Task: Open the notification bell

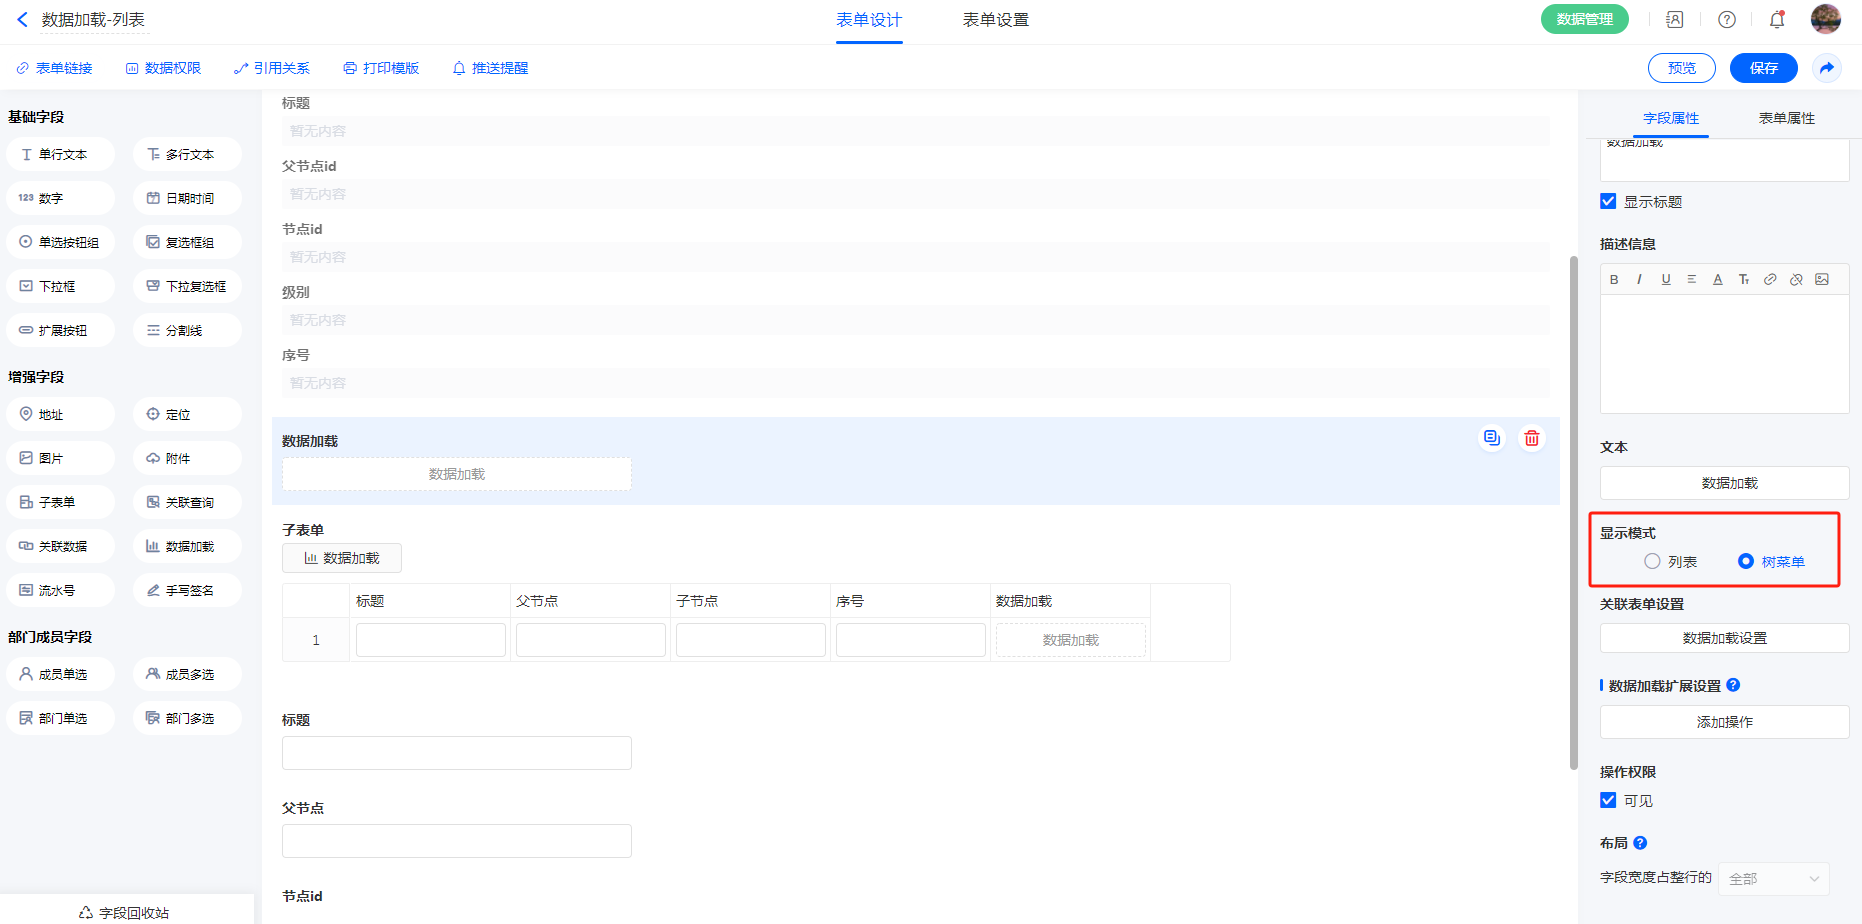Action: tap(1777, 20)
